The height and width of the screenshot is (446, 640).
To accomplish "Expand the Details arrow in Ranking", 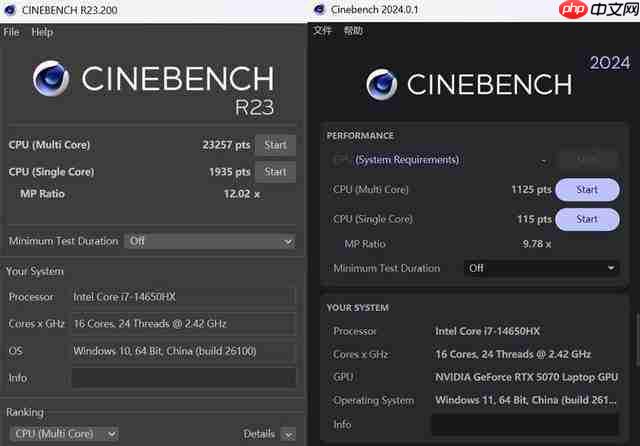I will tap(288, 434).
